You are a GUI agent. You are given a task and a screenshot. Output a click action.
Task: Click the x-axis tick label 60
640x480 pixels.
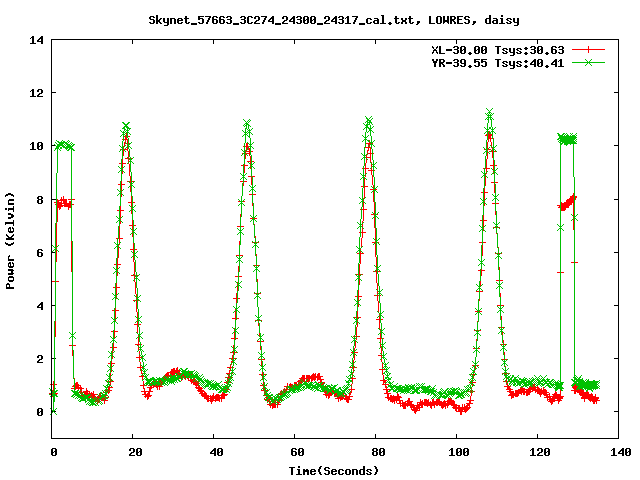click(x=297, y=452)
